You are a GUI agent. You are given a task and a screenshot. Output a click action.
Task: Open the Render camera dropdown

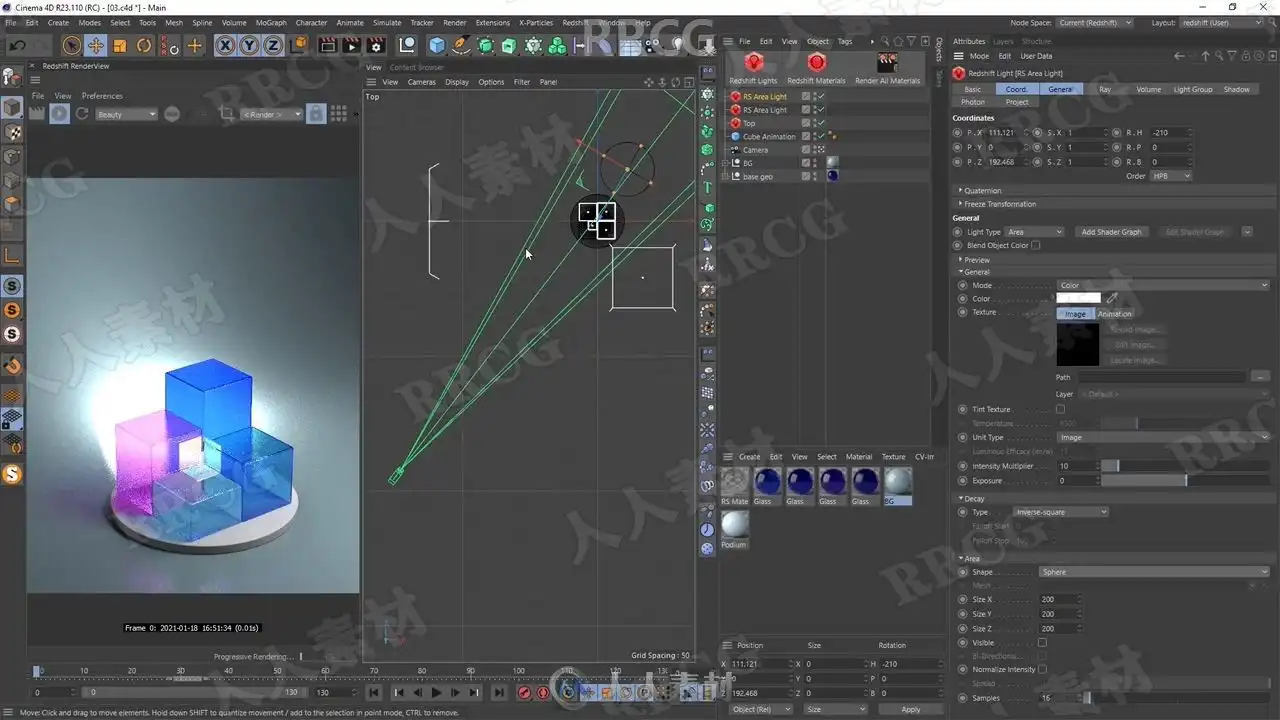pos(271,114)
